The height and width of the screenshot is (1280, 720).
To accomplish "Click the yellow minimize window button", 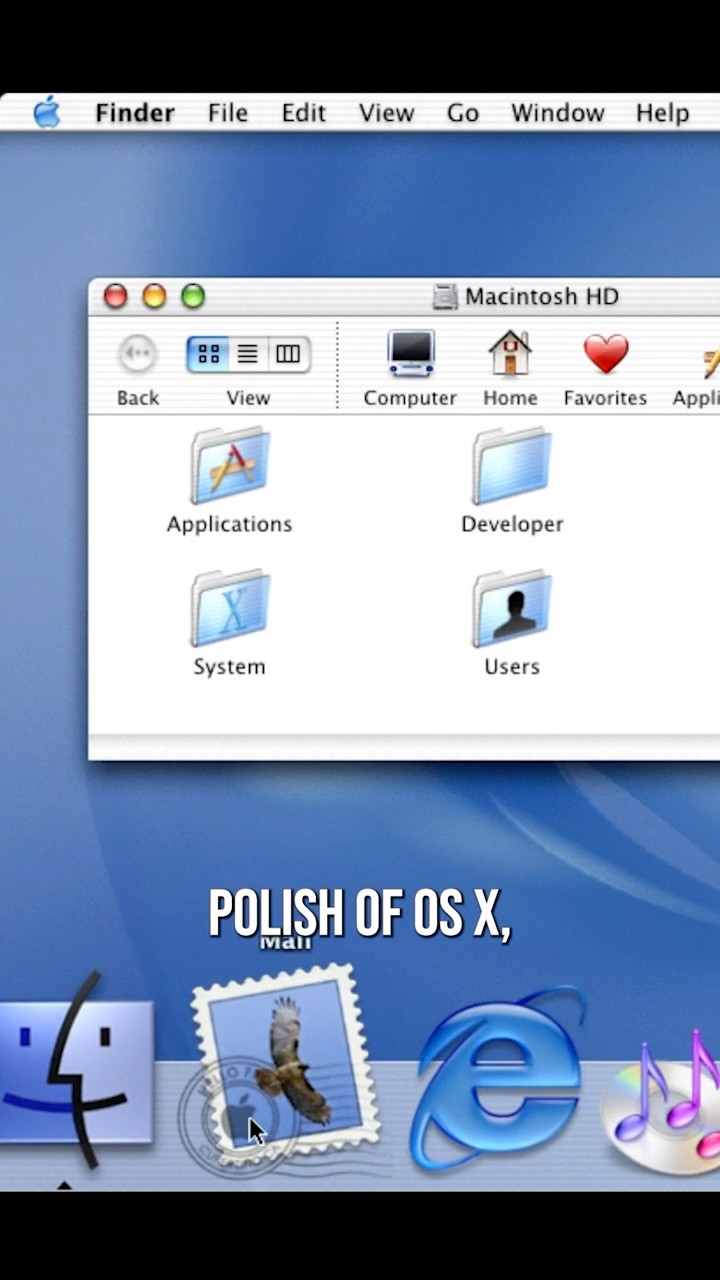I will click(x=154, y=296).
